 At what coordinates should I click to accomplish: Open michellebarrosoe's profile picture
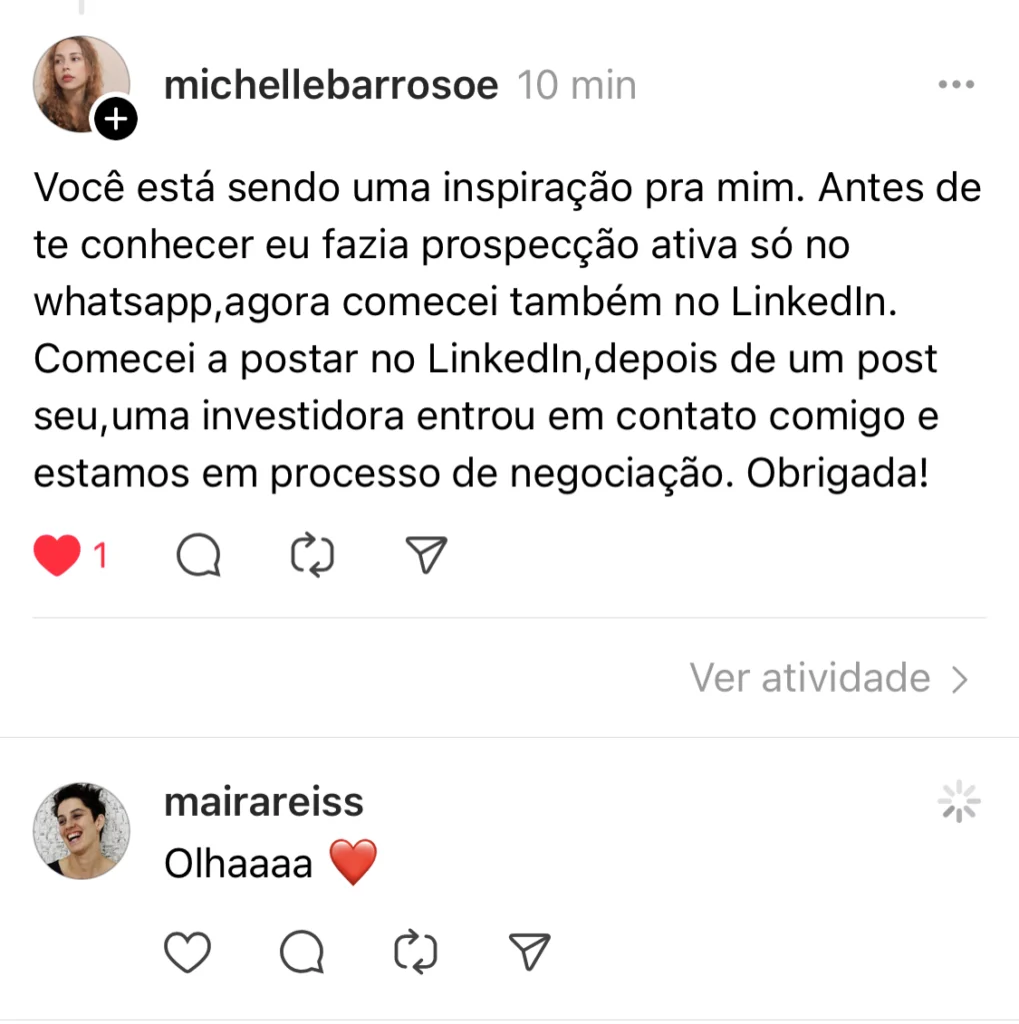81,84
